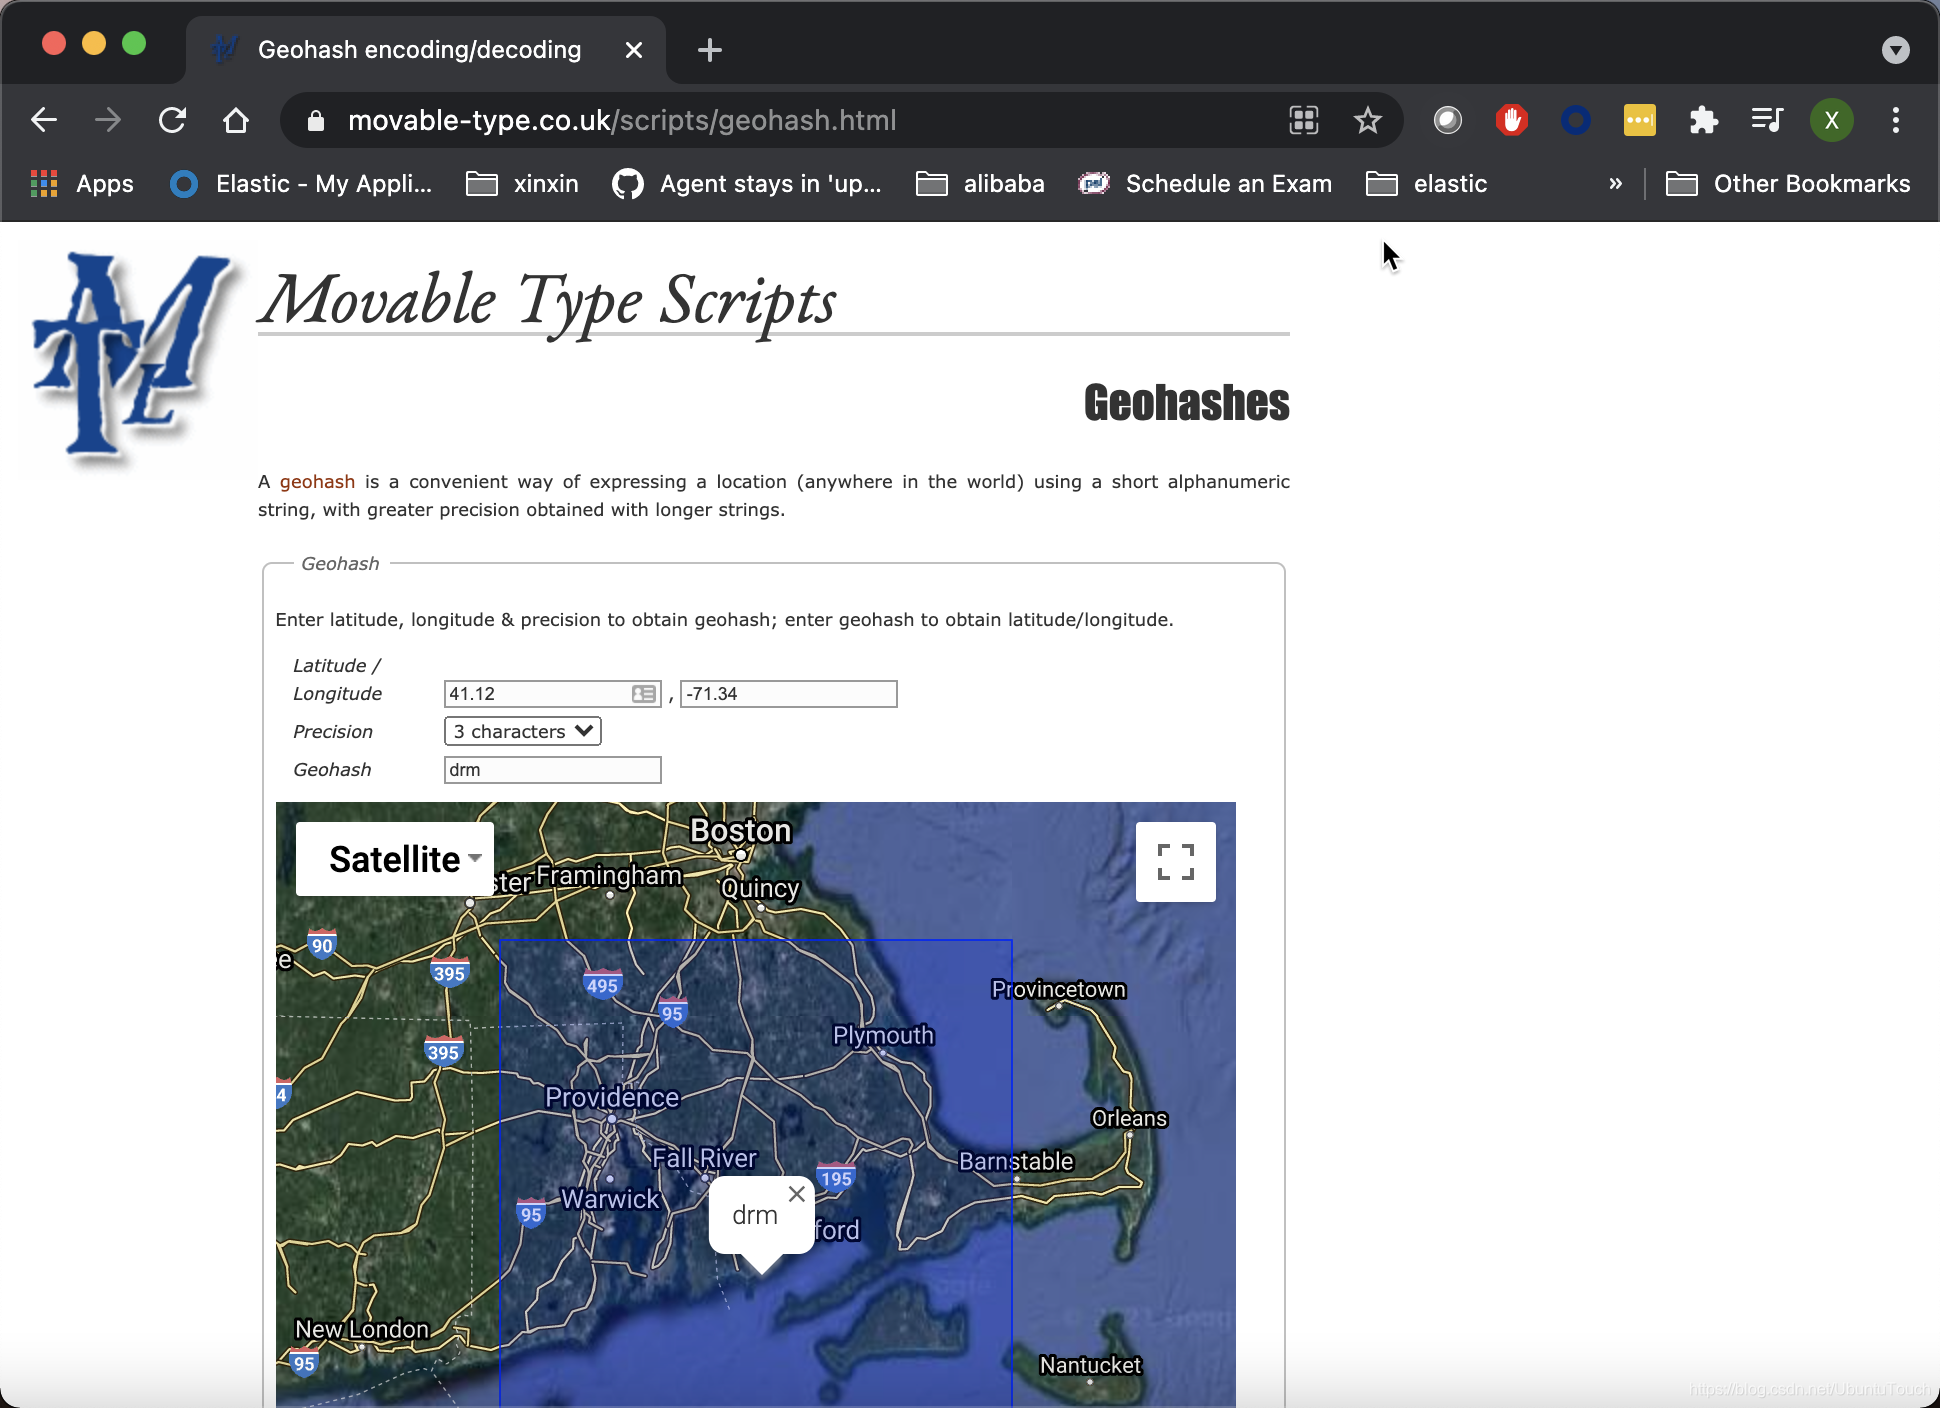The image size is (1940, 1408).
Task: Open the Other Bookmarks folder
Action: [x=1789, y=184]
